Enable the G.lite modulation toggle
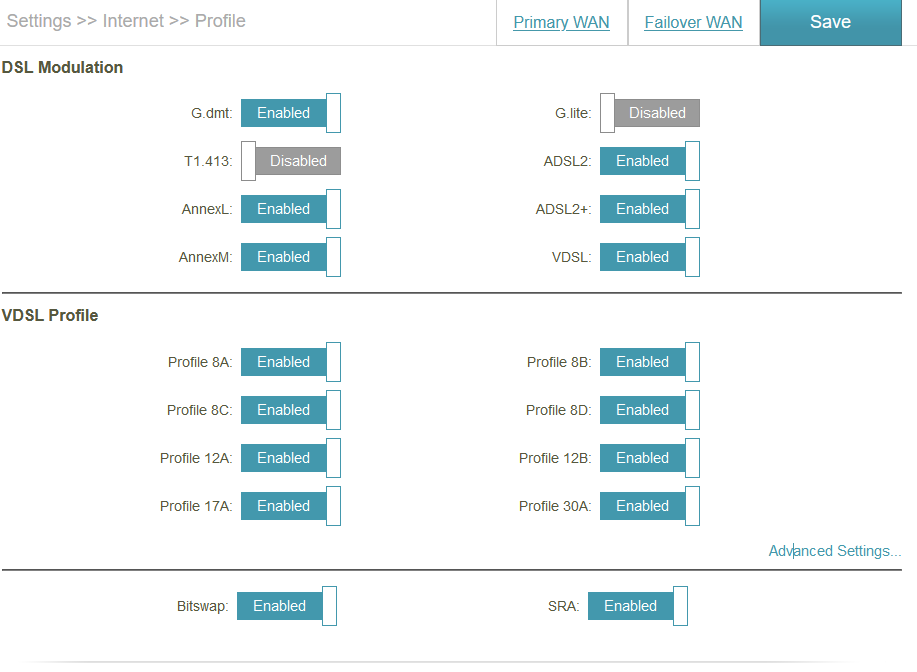The width and height of the screenshot is (917, 672). pos(650,113)
